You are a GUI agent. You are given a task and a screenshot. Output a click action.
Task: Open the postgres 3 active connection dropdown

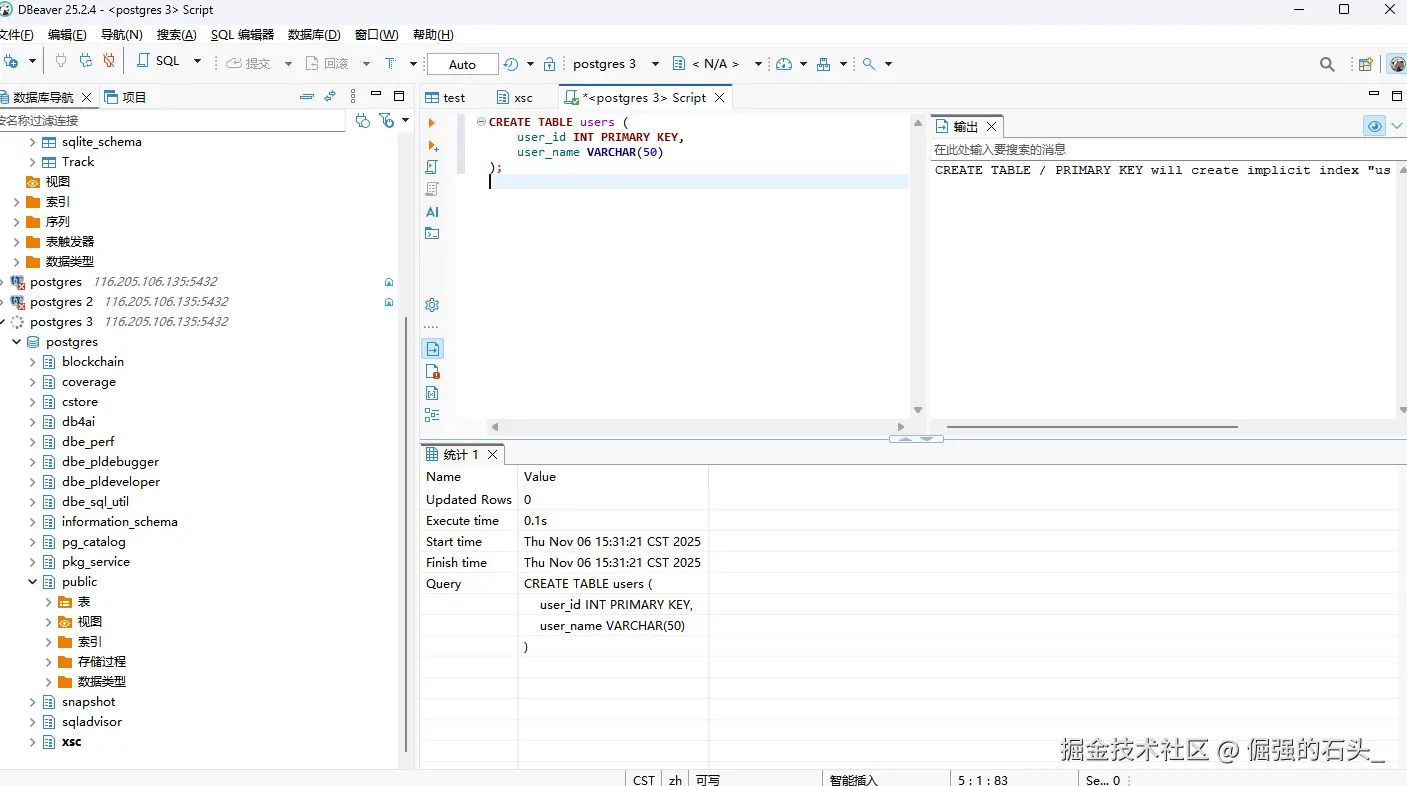tap(614, 64)
